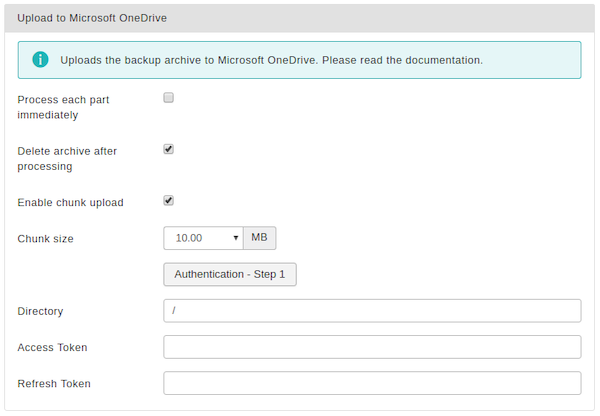Viewport: 600px width, 416px height.
Task: Focus the Directory input field
Action: (x=372, y=311)
